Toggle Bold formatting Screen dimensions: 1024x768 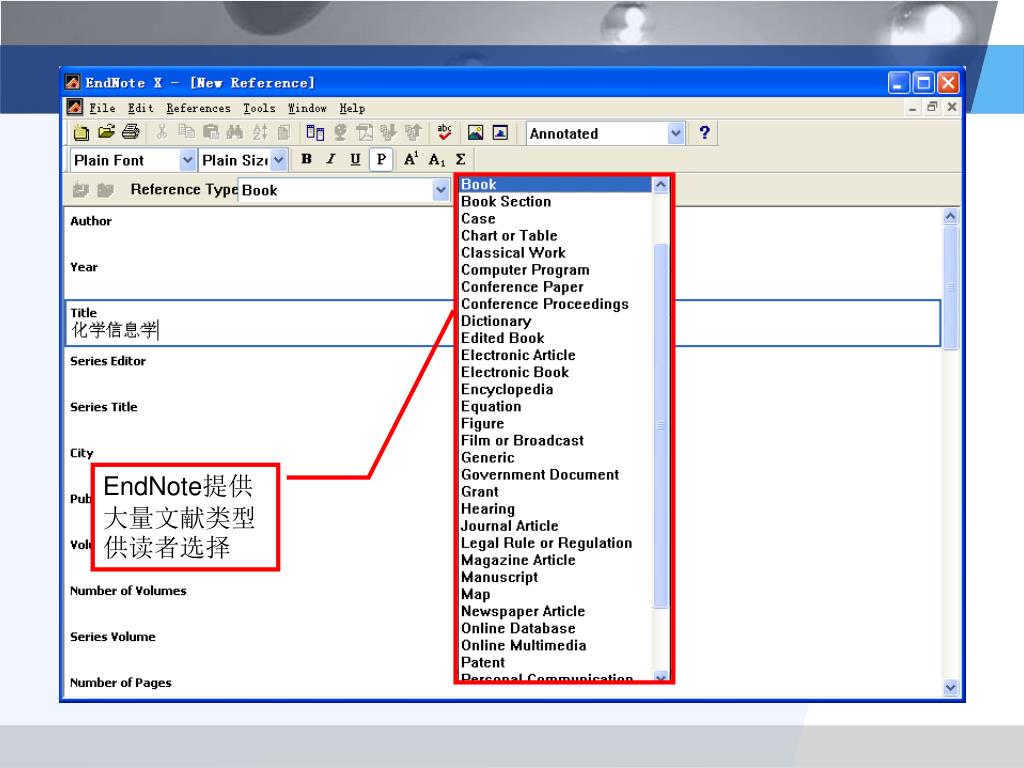(x=306, y=159)
